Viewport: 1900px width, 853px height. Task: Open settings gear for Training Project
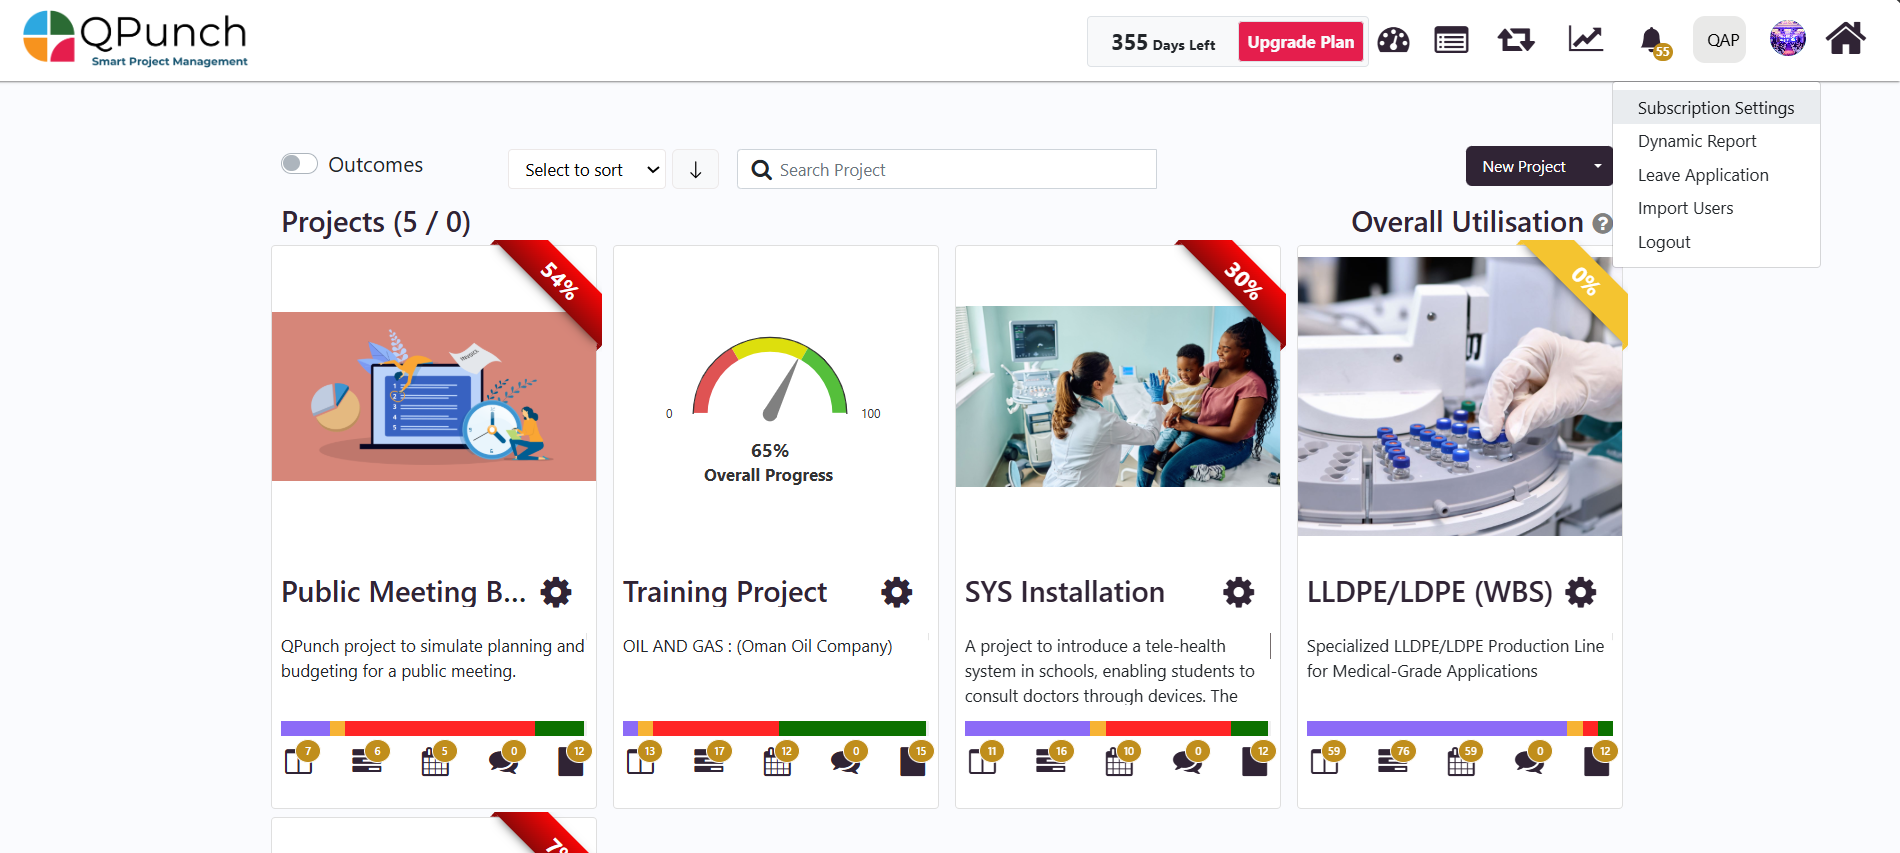[896, 592]
